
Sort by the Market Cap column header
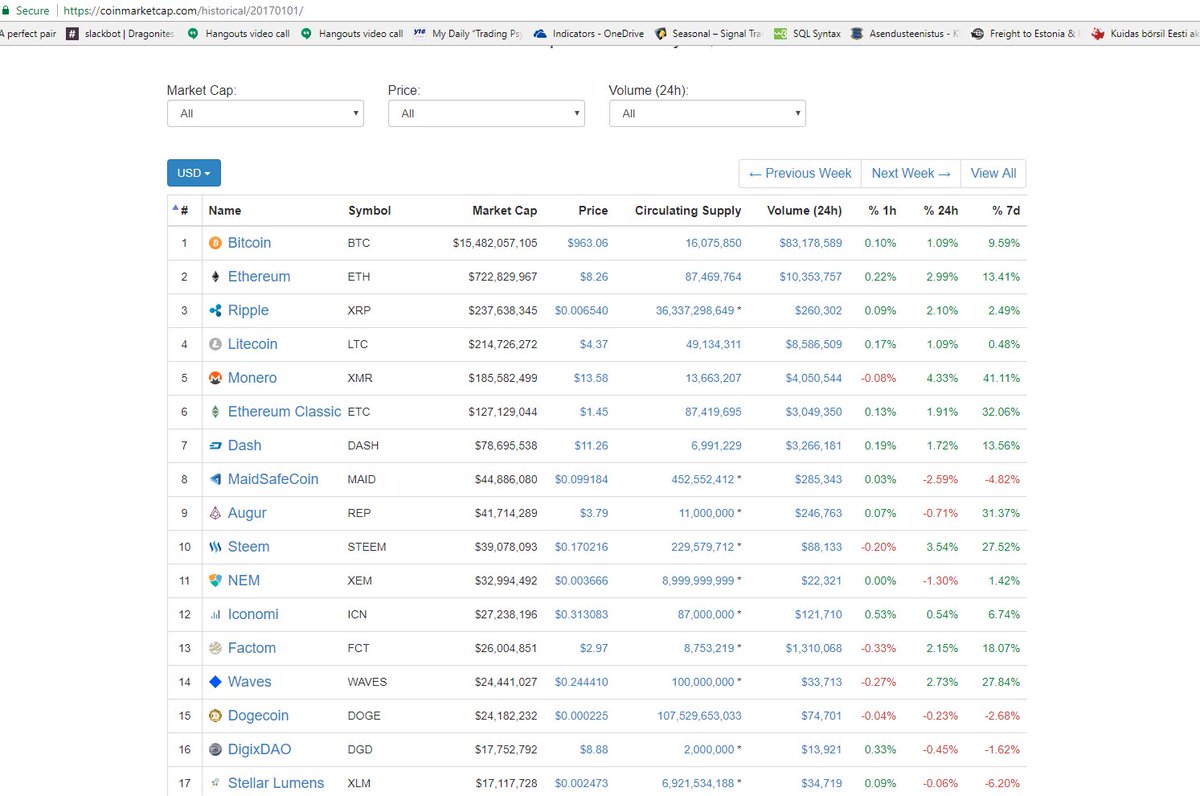pyautogui.click(x=504, y=211)
